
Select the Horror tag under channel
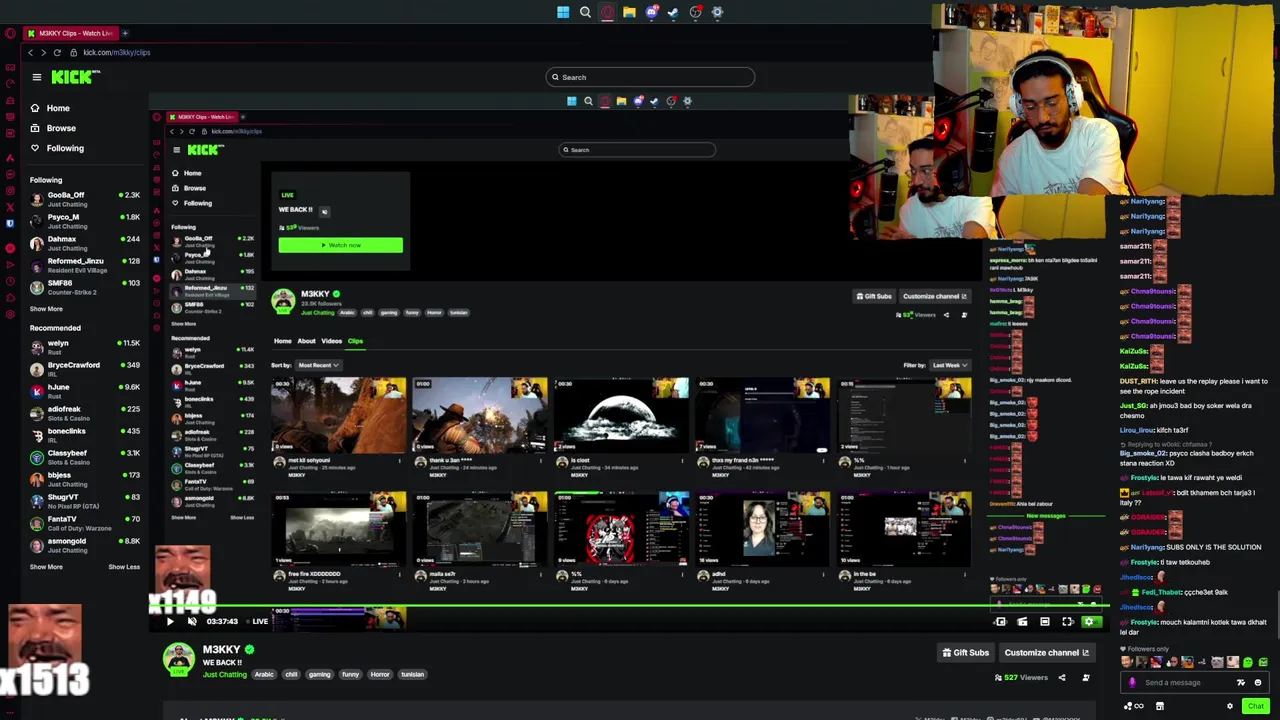coord(380,675)
